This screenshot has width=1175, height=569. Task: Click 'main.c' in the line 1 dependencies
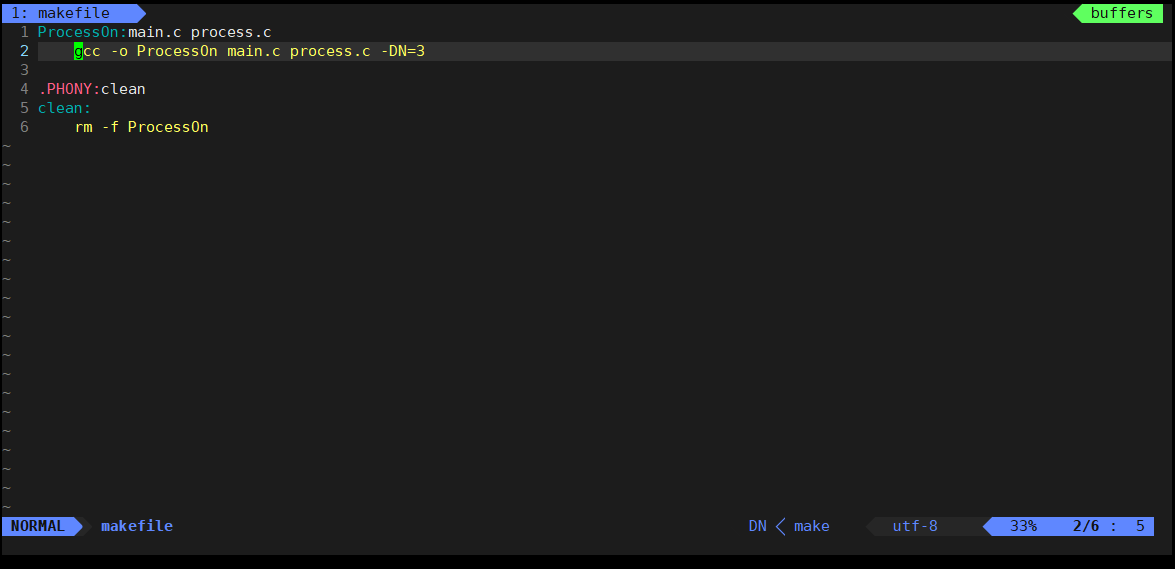155,32
